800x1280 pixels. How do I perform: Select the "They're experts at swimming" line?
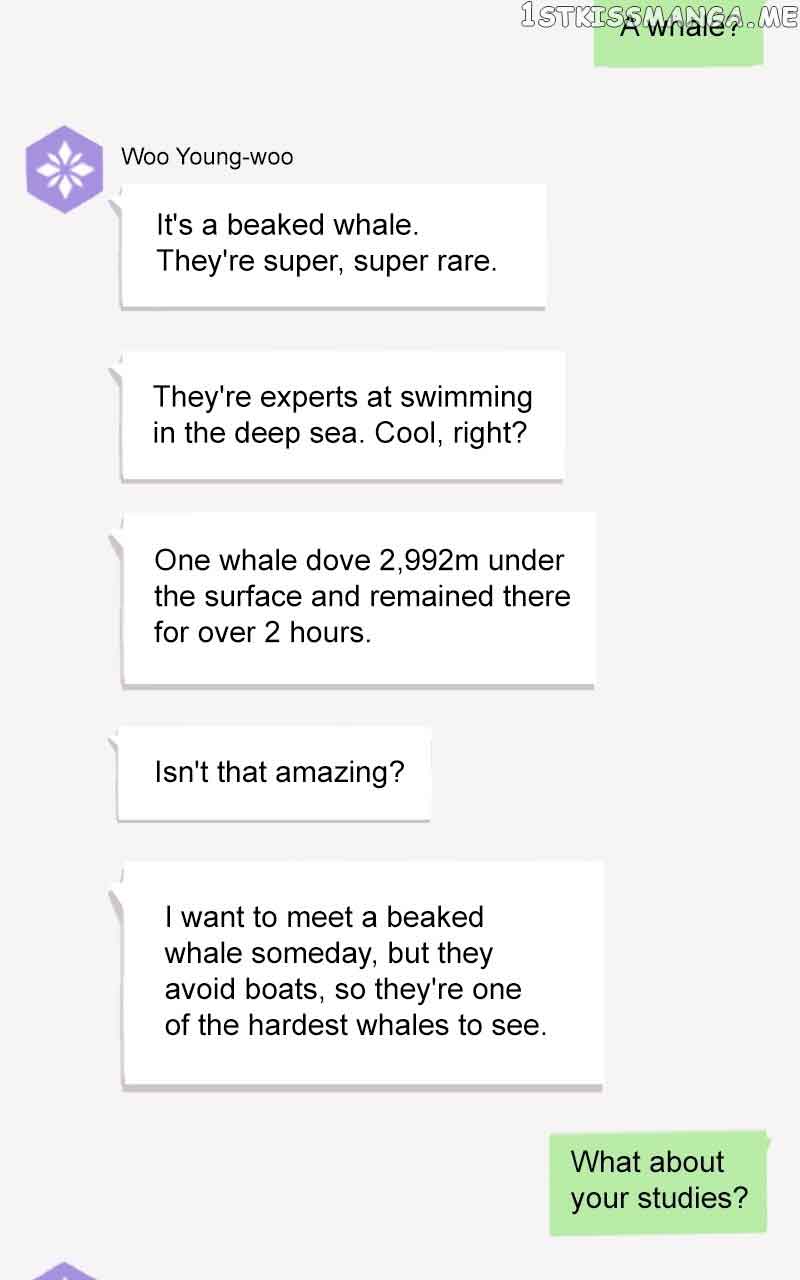[x=342, y=397]
